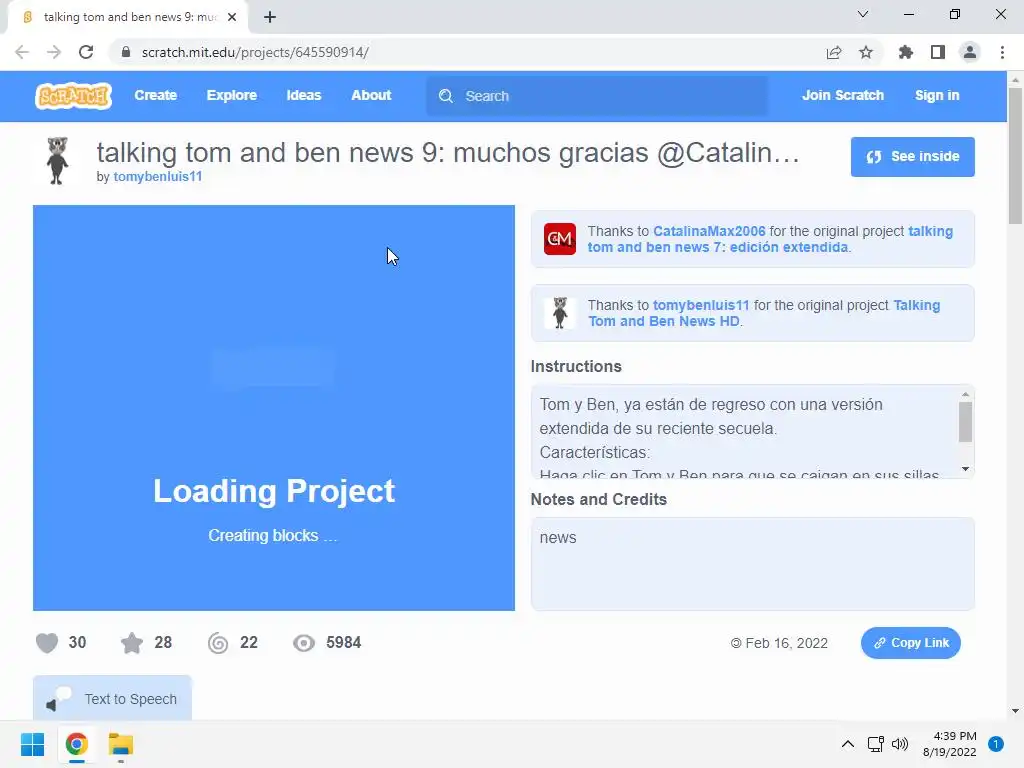The height and width of the screenshot is (768, 1024).
Task: Click Chrome taskbar icon
Action: tap(76, 744)
